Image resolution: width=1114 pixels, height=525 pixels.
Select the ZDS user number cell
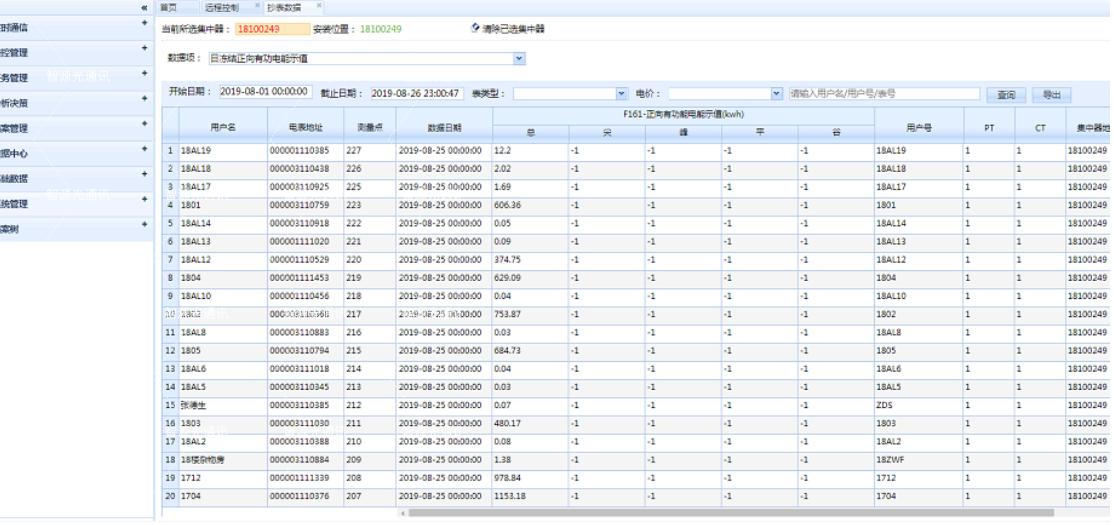point(919,405)
